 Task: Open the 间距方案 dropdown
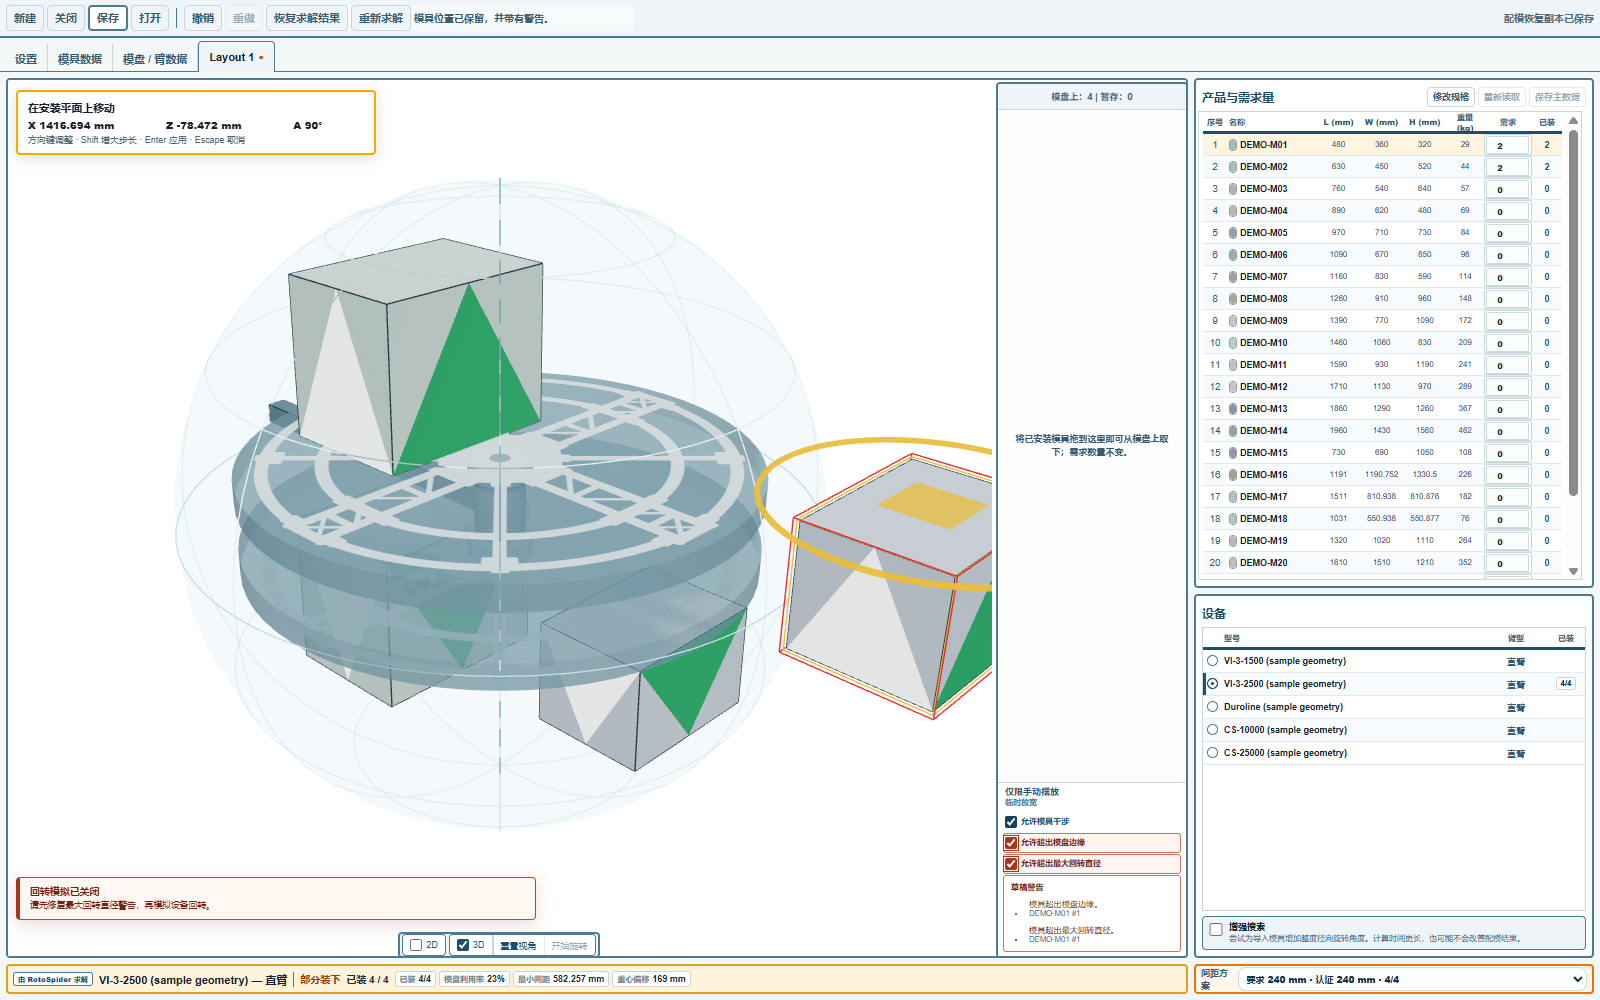[1414, 980]
